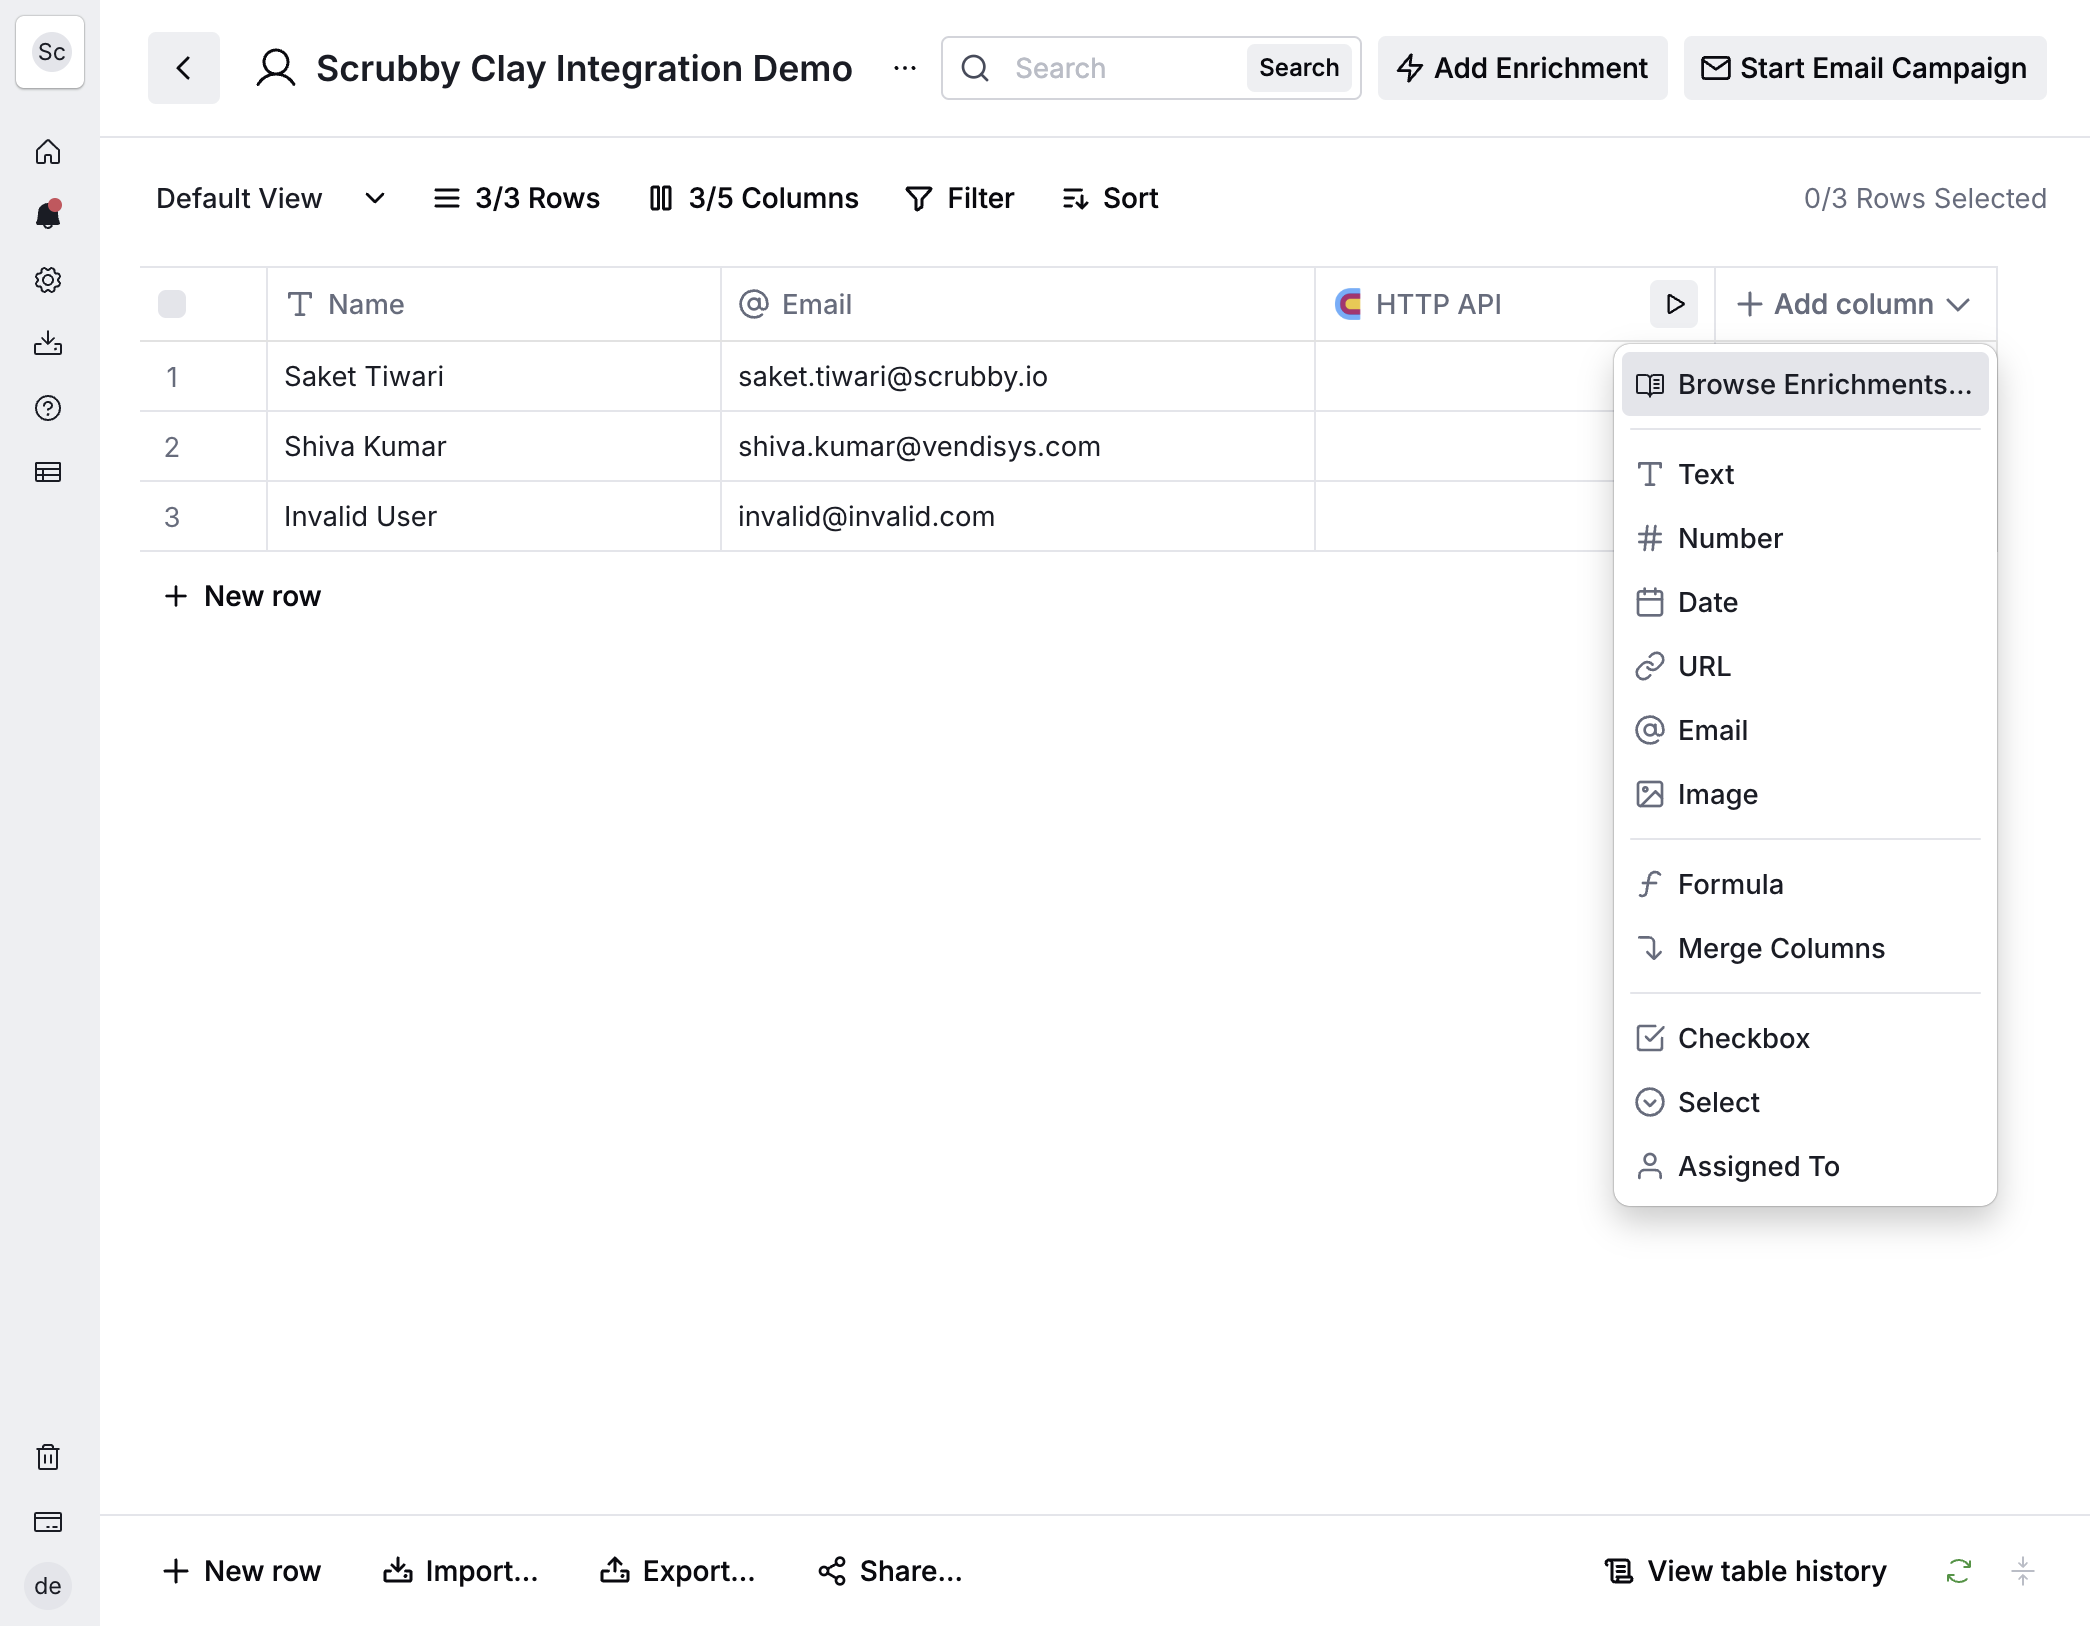The width and height of the screenshot is (2090, 1626).
Task: Run the HTTP API column play button
Action: click(x=1674, y=304)
